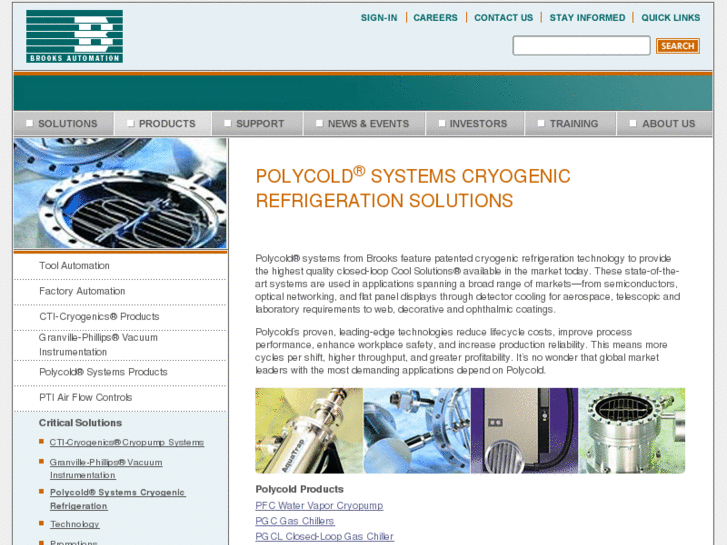Viewport: 727px width, 545px height.
Task: Click the Polycold Products subheading
Action: (300, 489)
